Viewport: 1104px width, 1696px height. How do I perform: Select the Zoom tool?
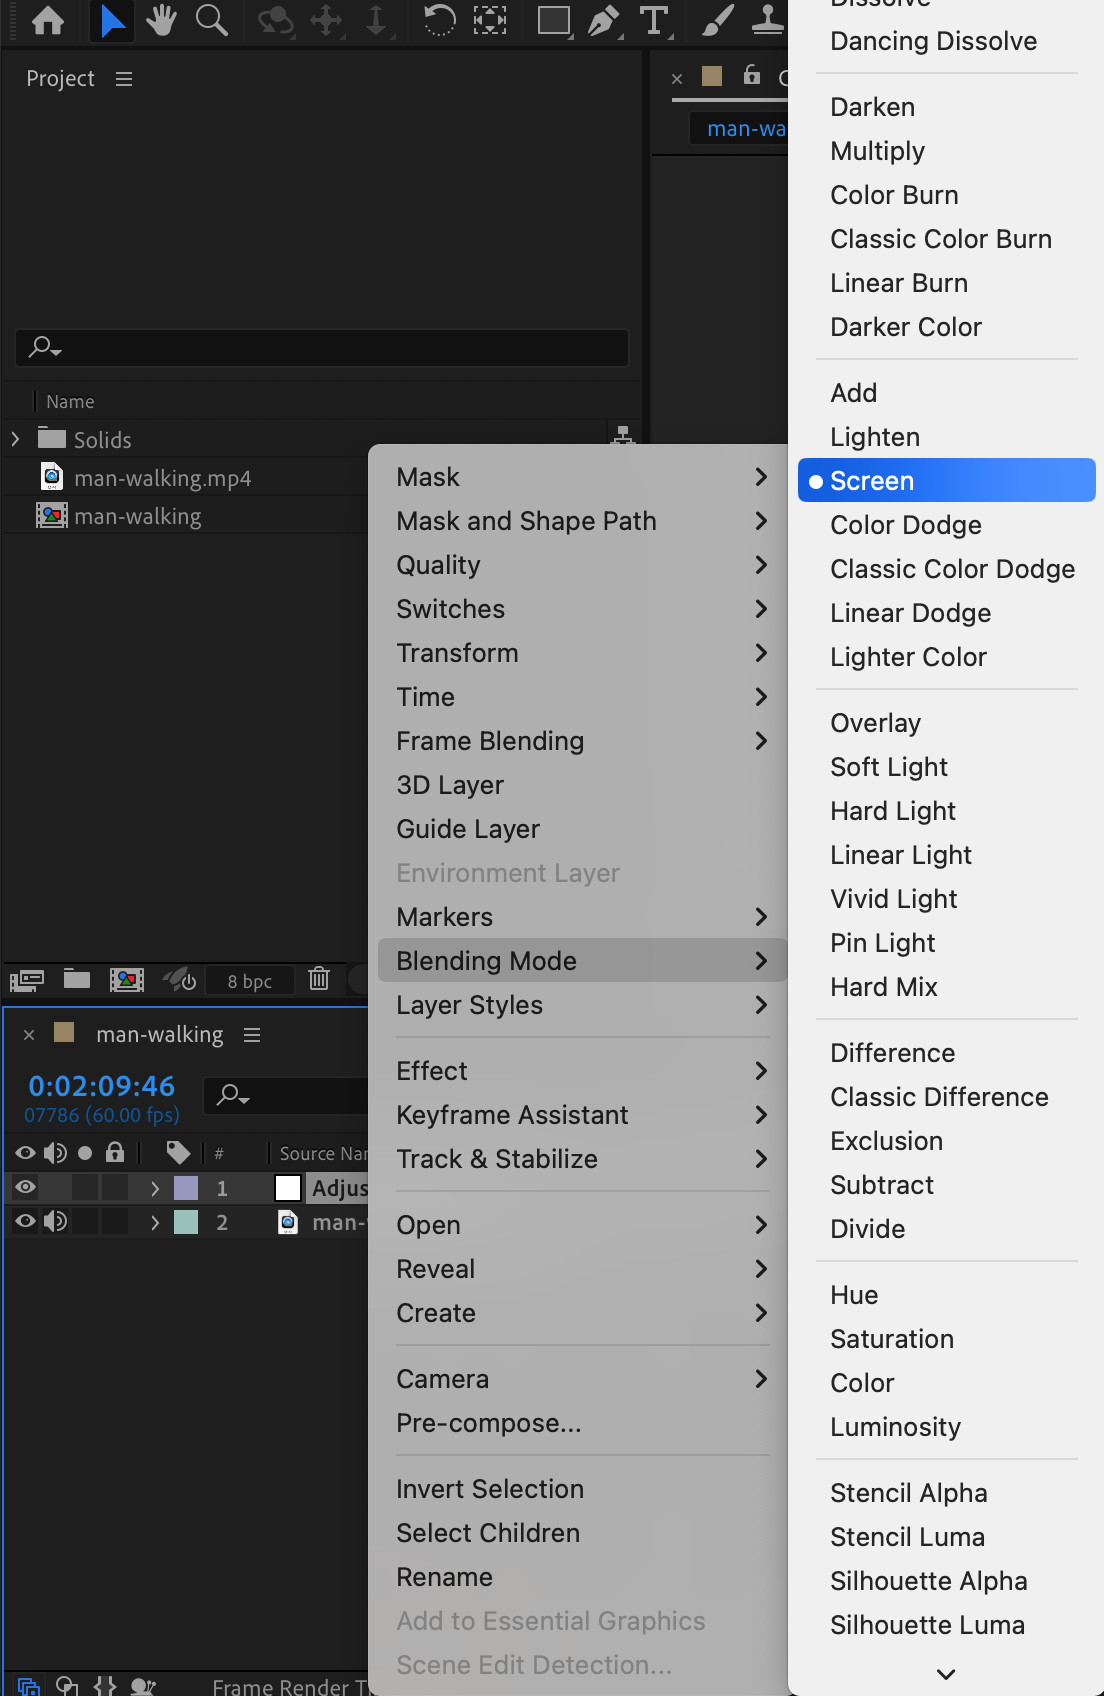[211, 20]
